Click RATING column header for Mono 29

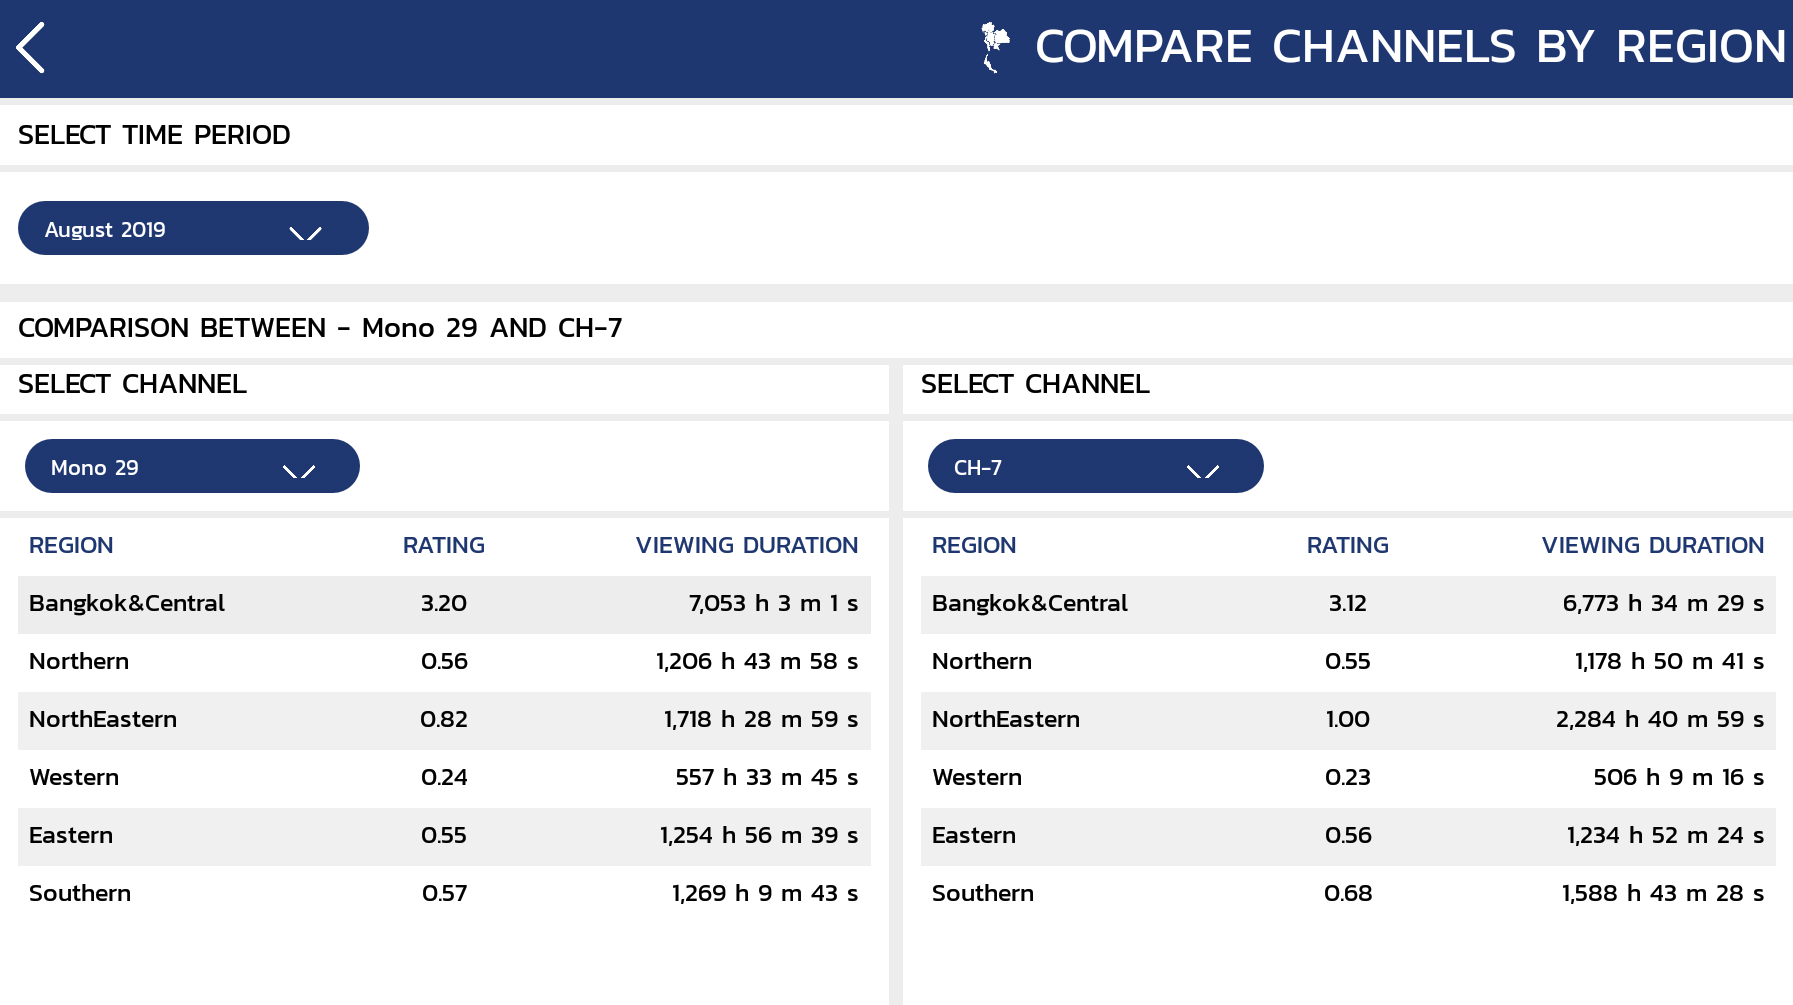[x=443, y=546]
